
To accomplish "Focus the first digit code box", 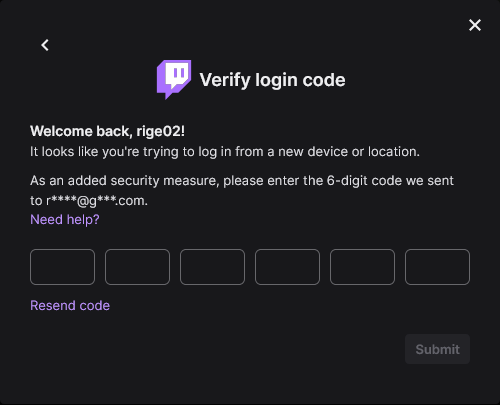I will coord(62,267).
